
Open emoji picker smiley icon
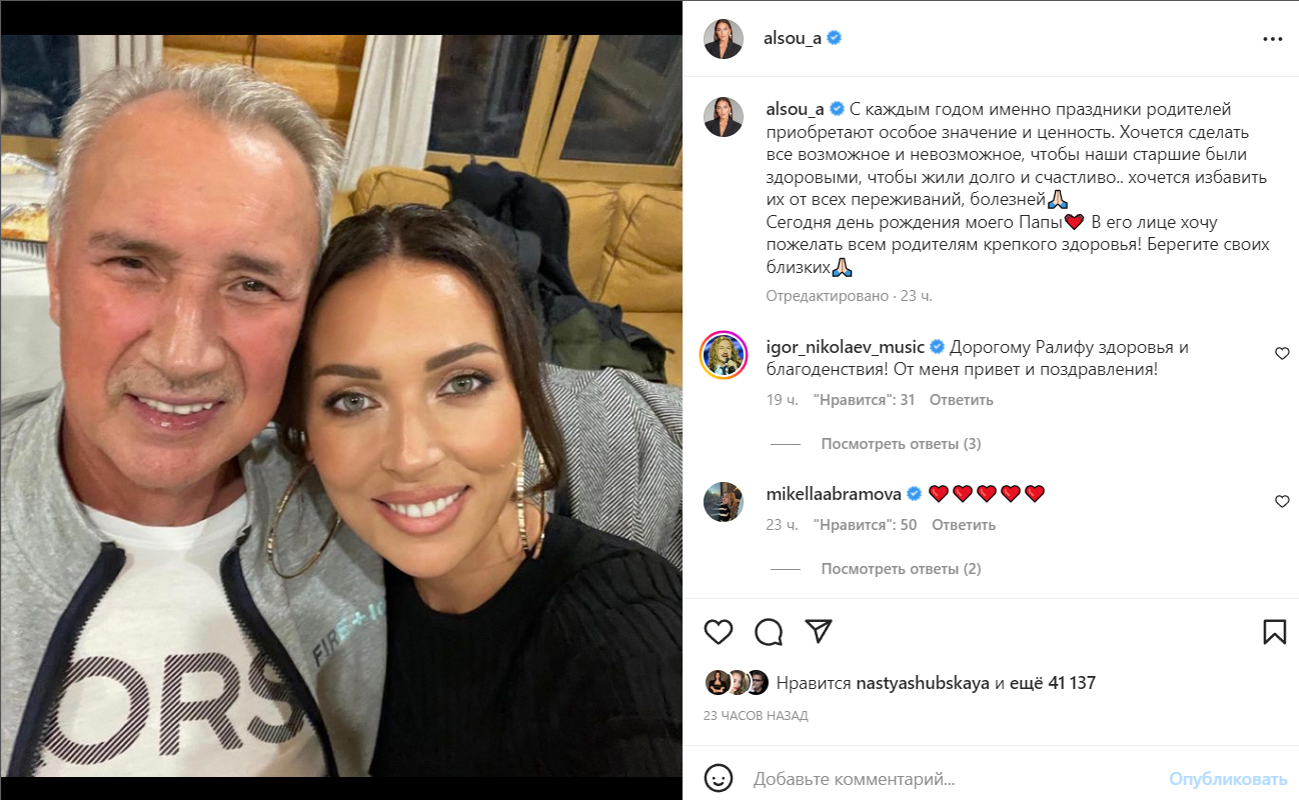718,778
